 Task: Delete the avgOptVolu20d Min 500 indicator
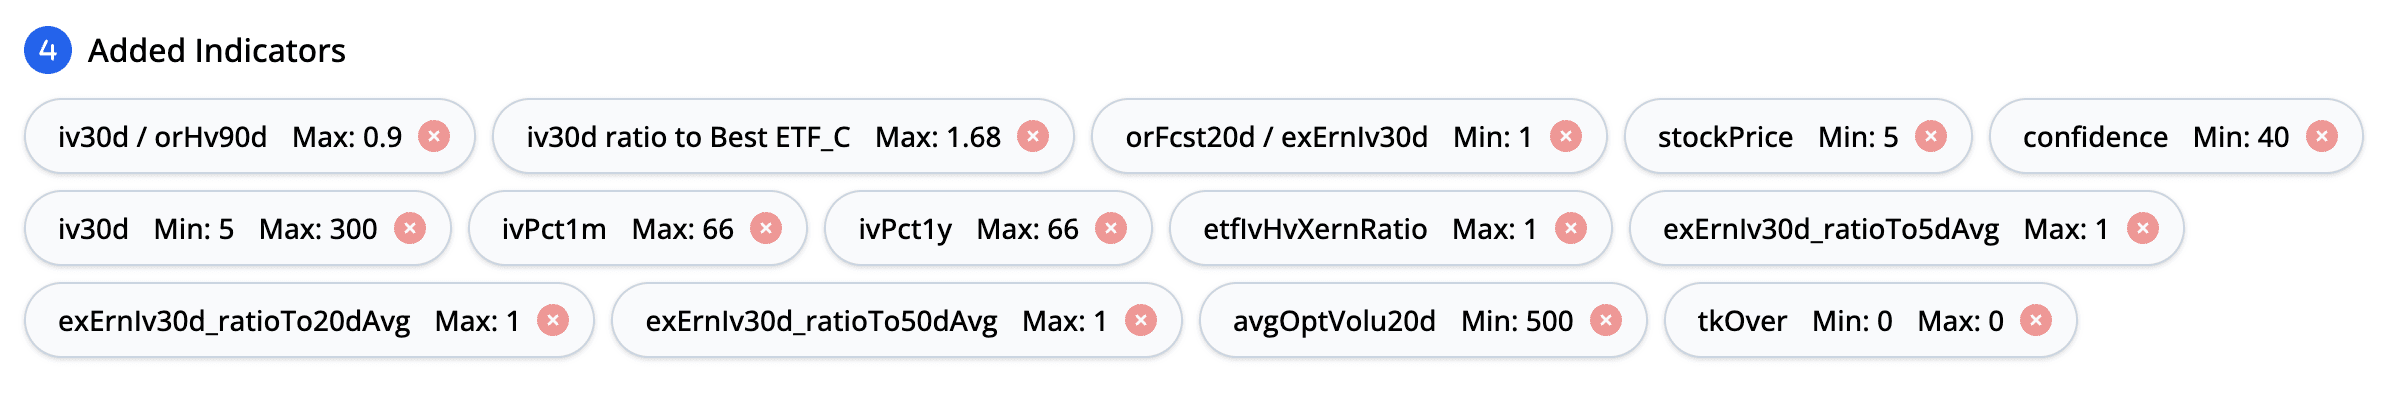[x=1606, y=320]
